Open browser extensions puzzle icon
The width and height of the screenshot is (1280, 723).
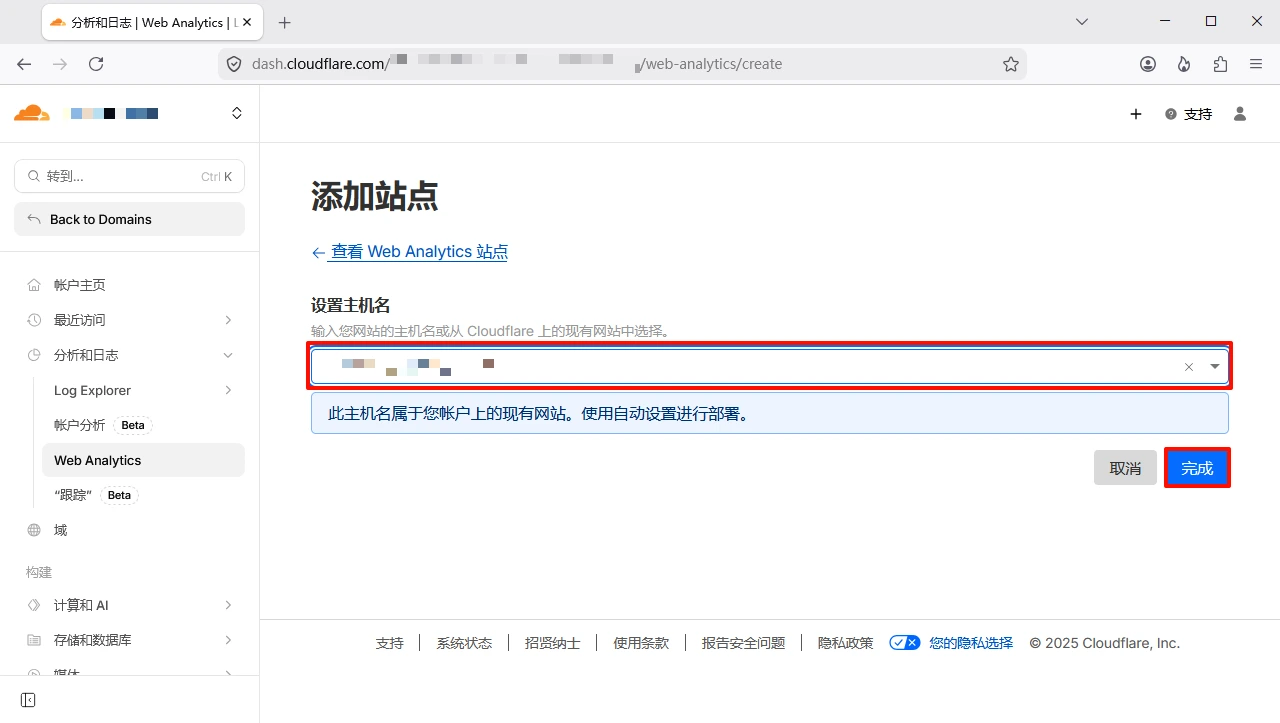(1220, 64)
